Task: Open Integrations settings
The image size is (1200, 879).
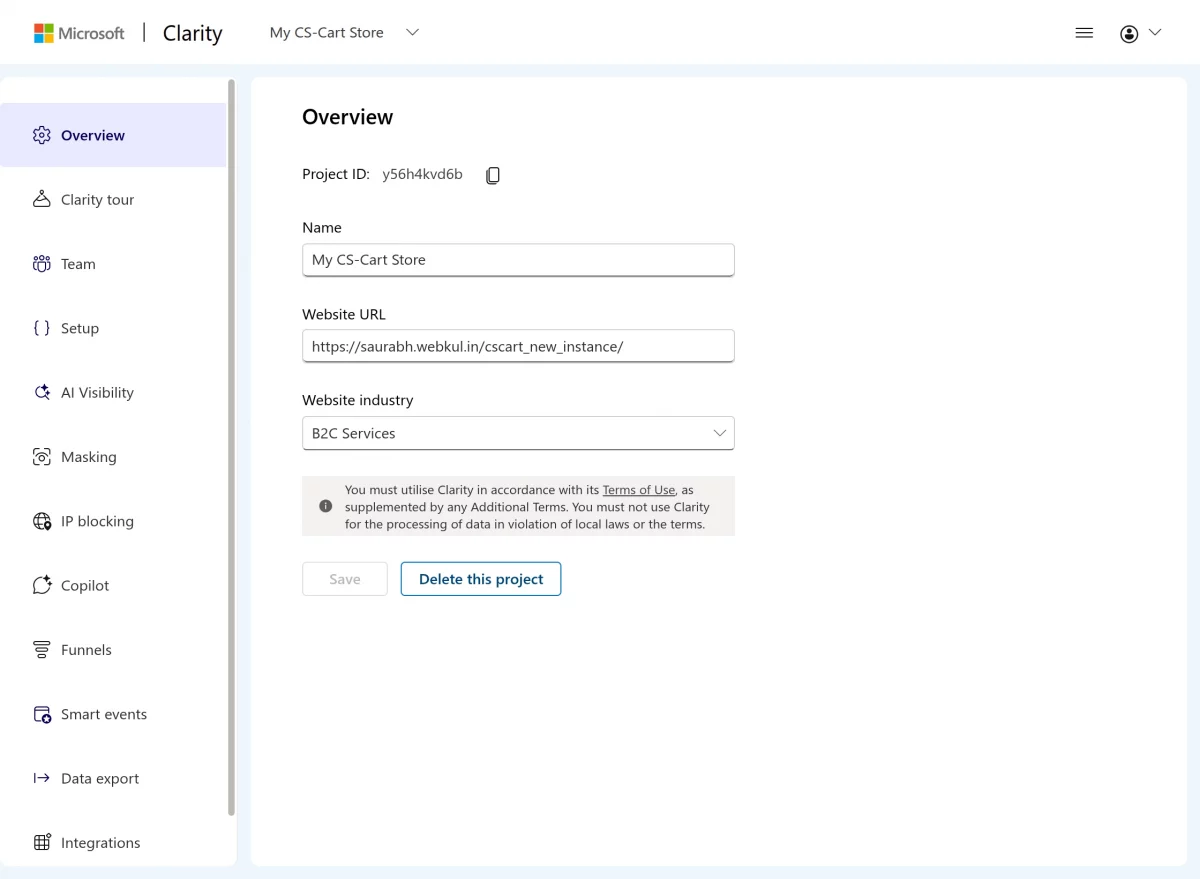Action: [x=113, y=842]
